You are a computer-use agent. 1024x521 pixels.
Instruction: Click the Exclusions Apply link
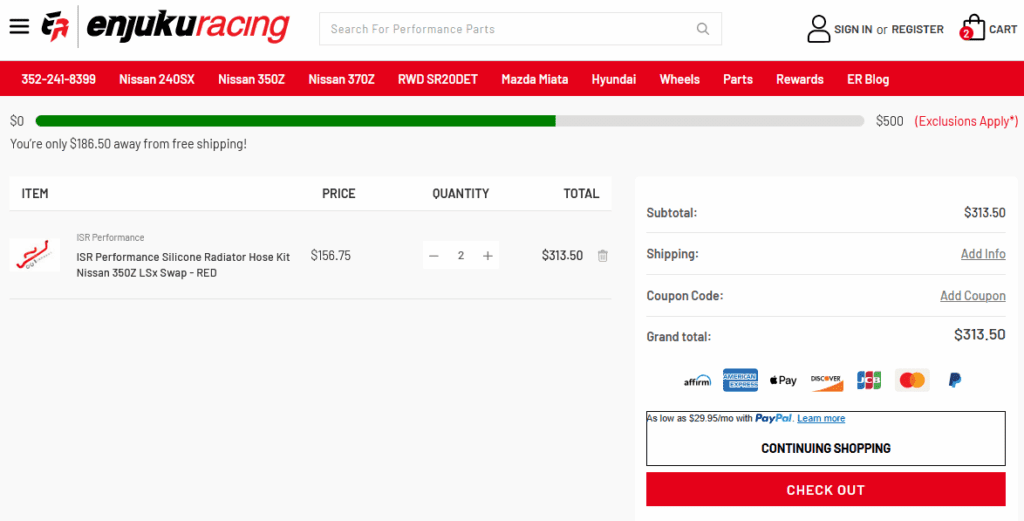point(966,121)
